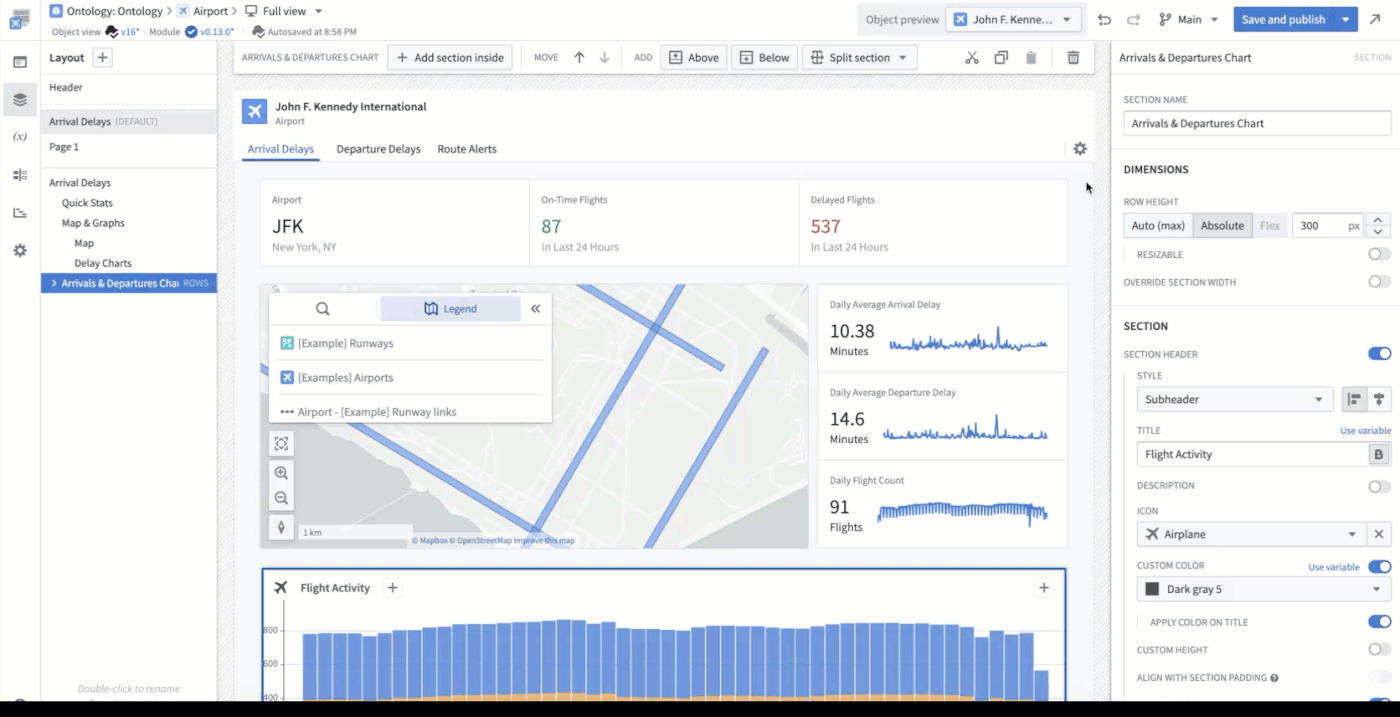Open the Subheader style dropdown

click(1235, 399)
